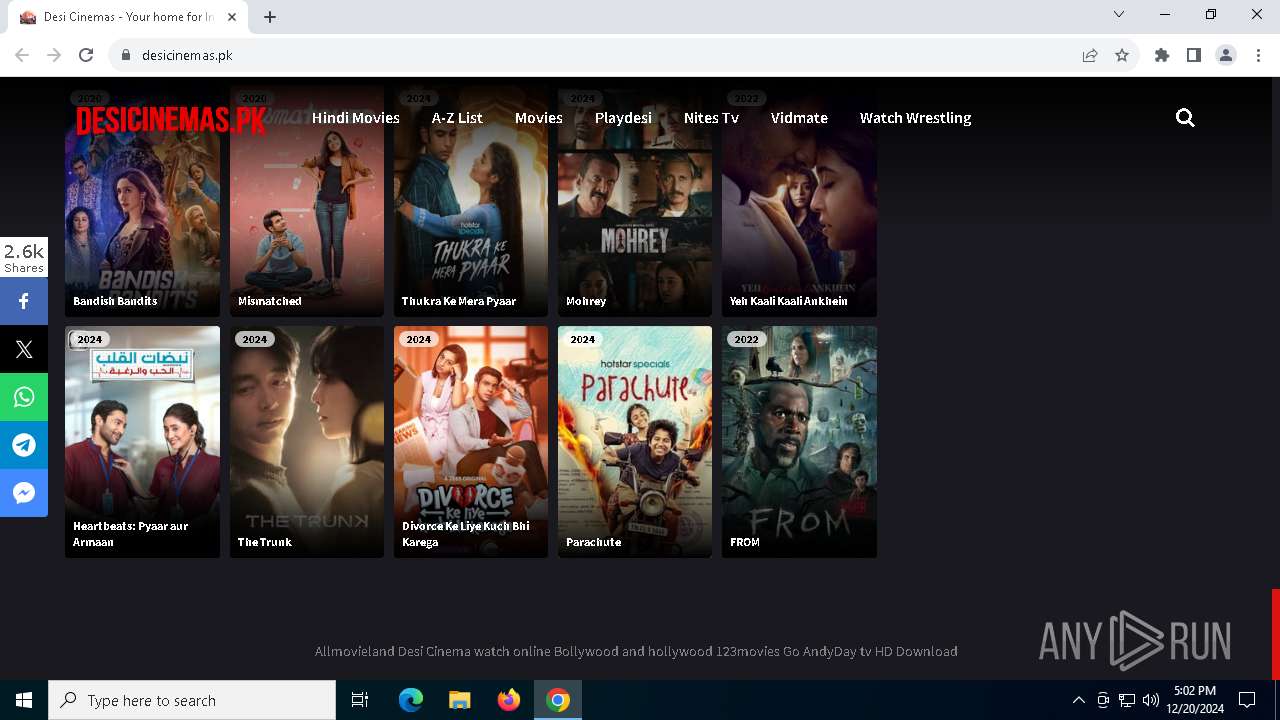
Task: Open The Trunk poster
Action: click(x=307, y=442)
